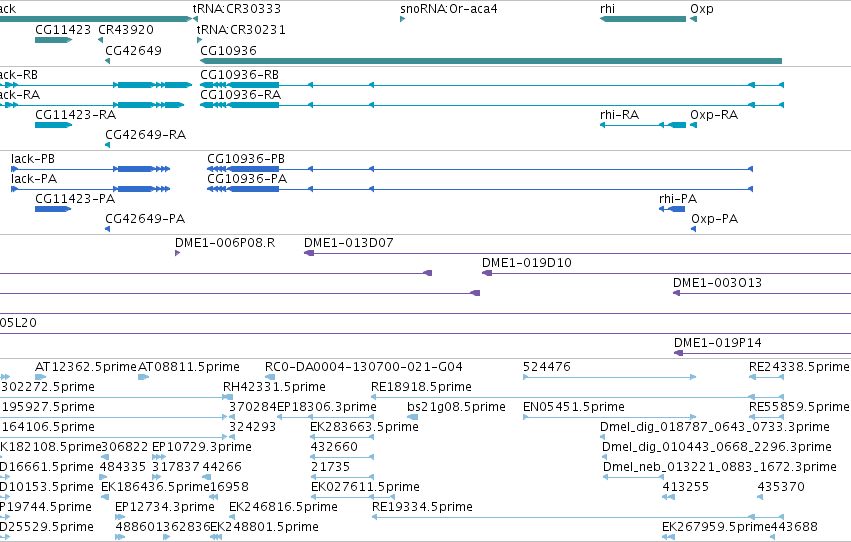Click the CG42649 gene label

134,50
